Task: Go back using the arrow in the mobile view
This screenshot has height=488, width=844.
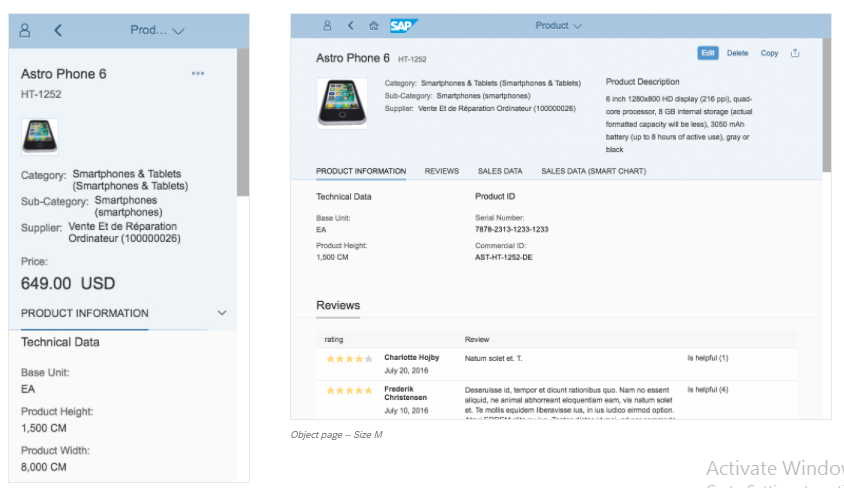Action: (58, 30)
